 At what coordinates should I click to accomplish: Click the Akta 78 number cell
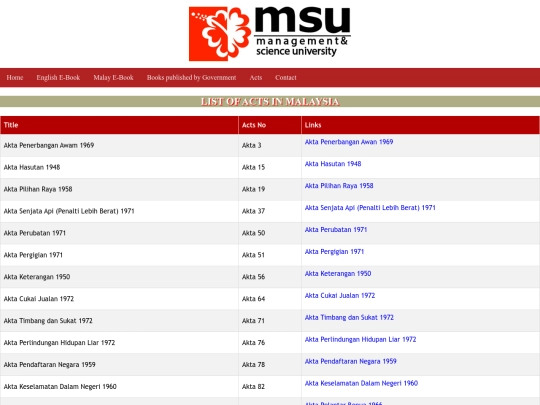pos(270,365)
